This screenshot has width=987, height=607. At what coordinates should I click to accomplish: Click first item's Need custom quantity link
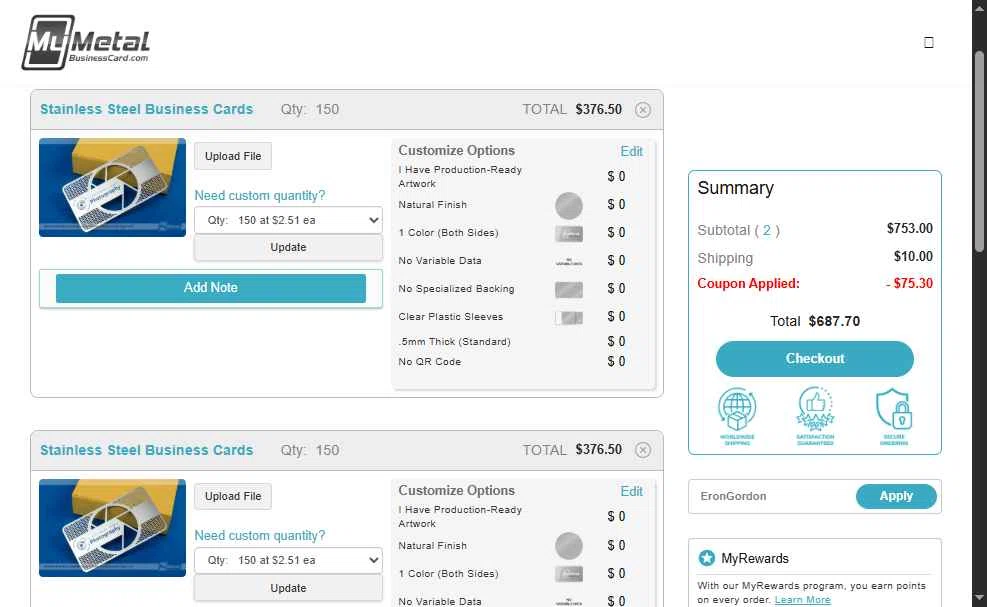[260, 196]
